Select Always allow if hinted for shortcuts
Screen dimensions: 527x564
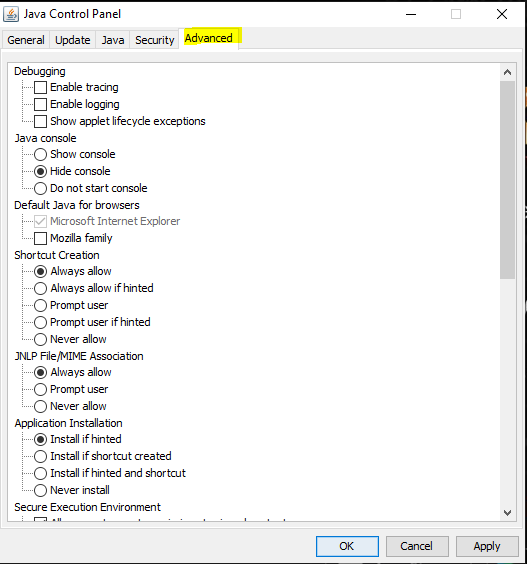pyautogui.click(x=40, y=288)
